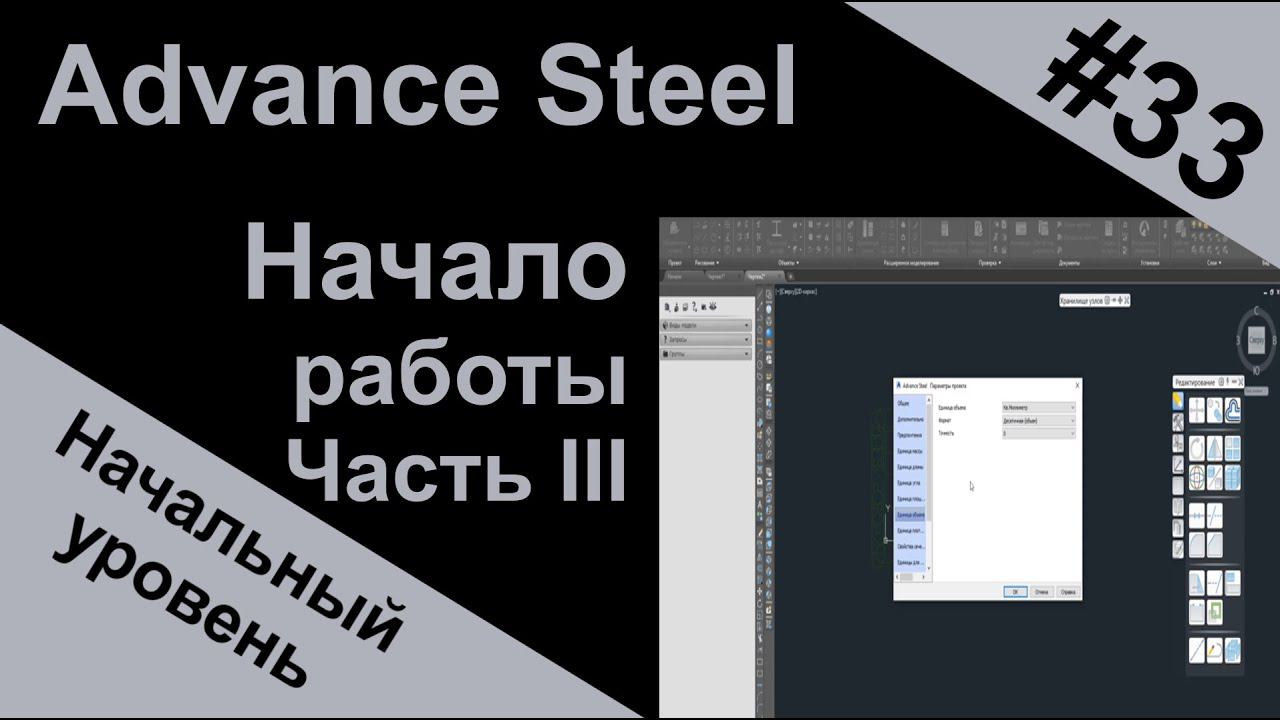Screen dimensions: 1280x720
Task: Select Дополнительно in the settings list
Action: (x=911, y=419)
